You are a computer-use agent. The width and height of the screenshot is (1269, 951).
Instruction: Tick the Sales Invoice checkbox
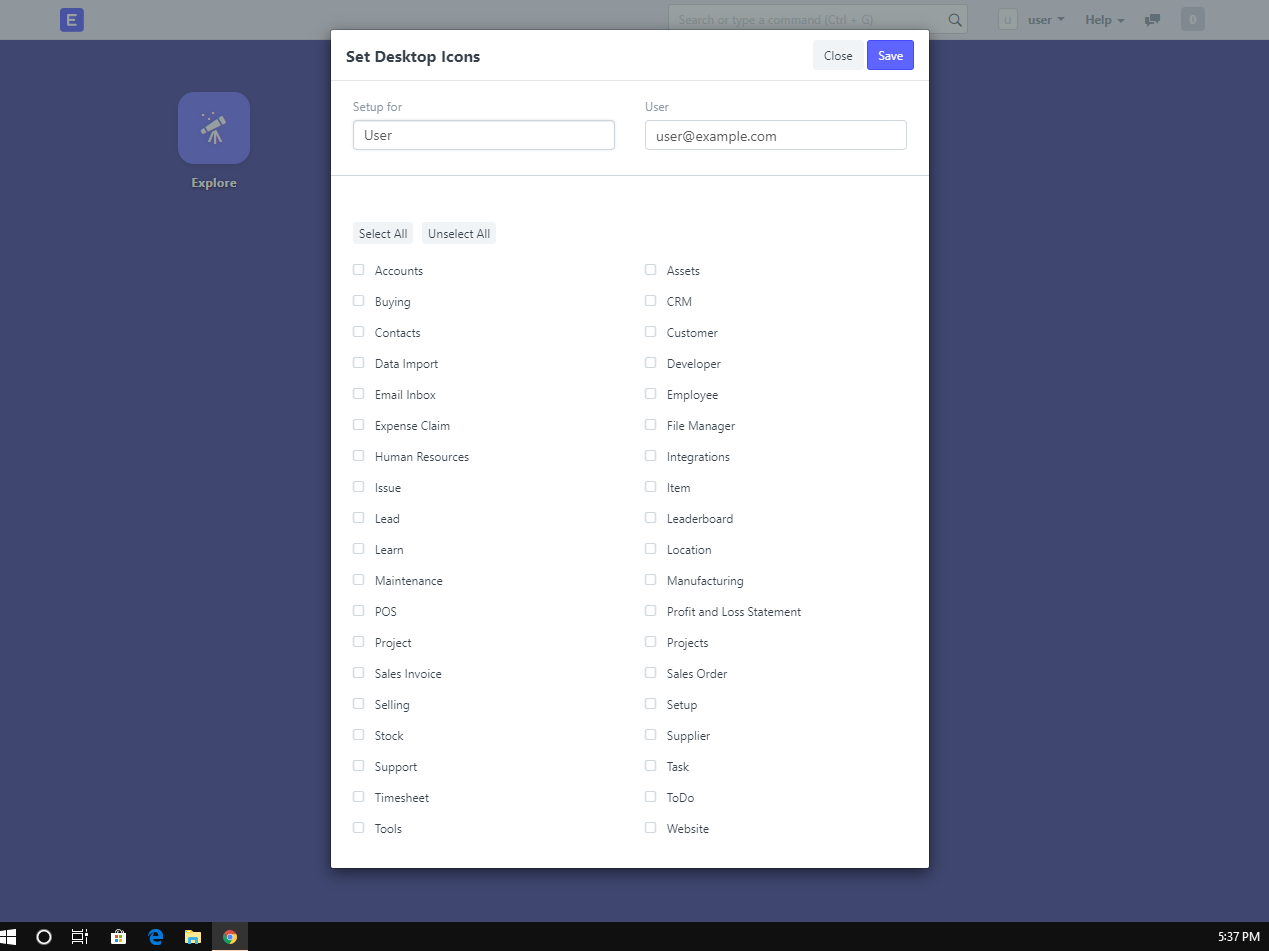[359, 673]
